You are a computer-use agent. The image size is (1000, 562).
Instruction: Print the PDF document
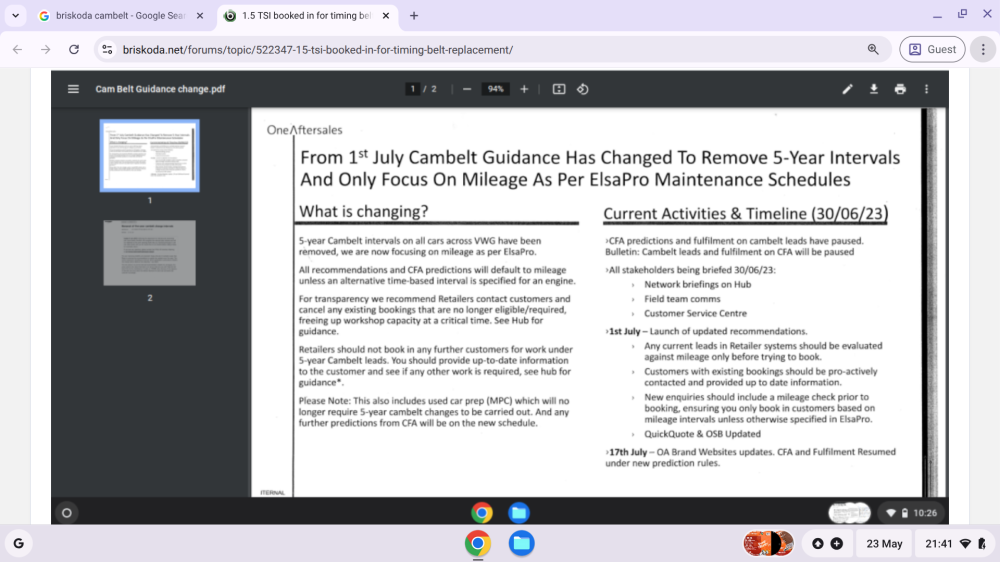pyautogui.click(x=900, y=89)
